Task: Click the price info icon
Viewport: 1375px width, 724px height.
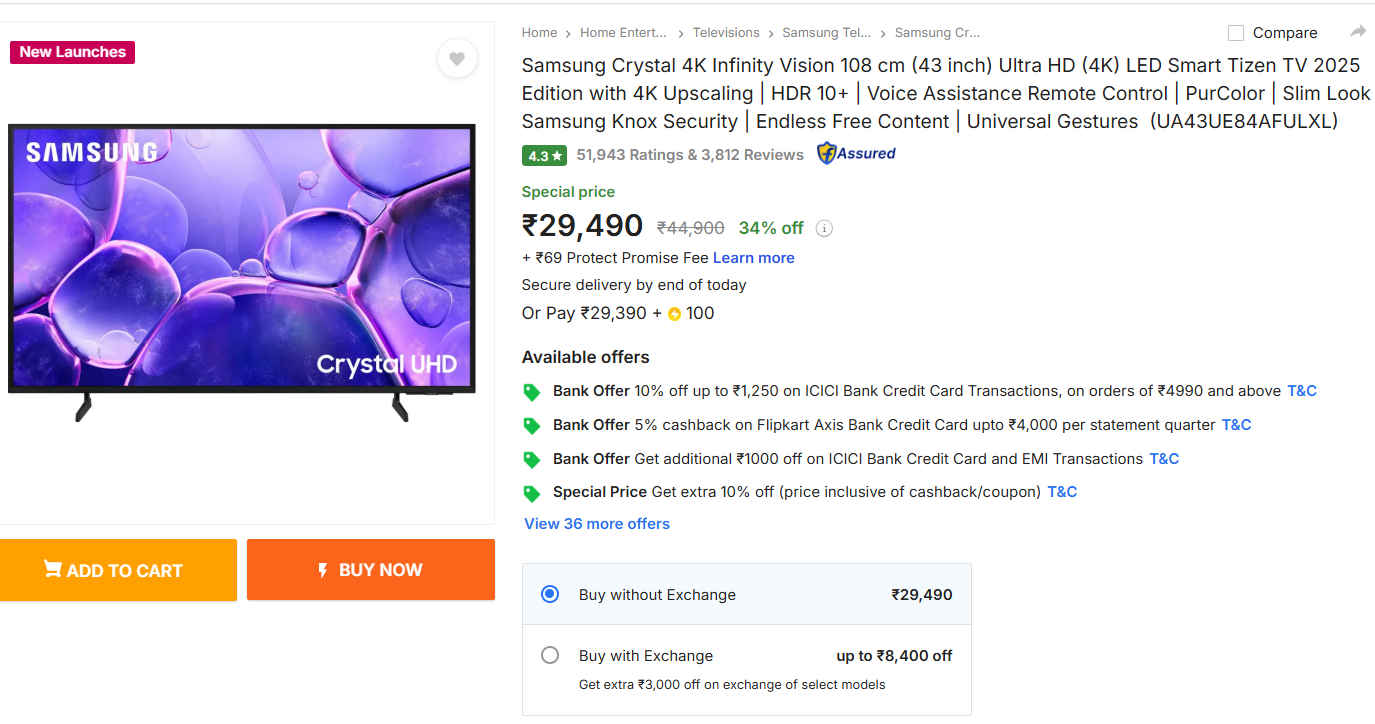Action: pos(824,228)
